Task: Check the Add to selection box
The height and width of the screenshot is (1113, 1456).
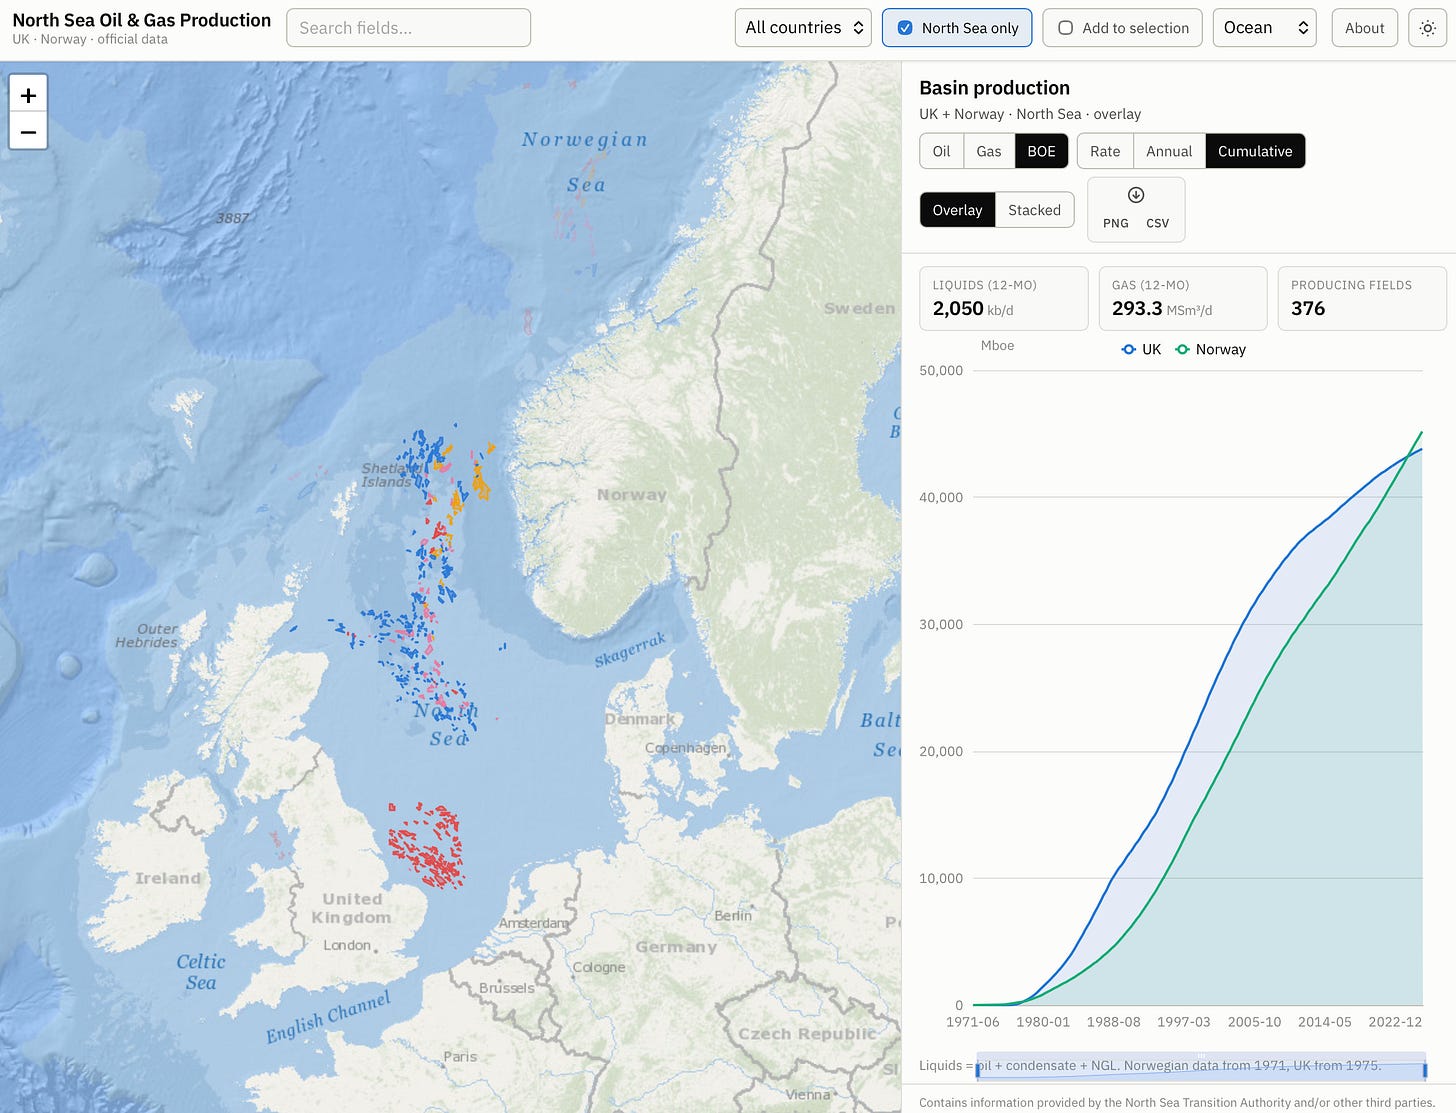Action: click(x=1066, y=28)
